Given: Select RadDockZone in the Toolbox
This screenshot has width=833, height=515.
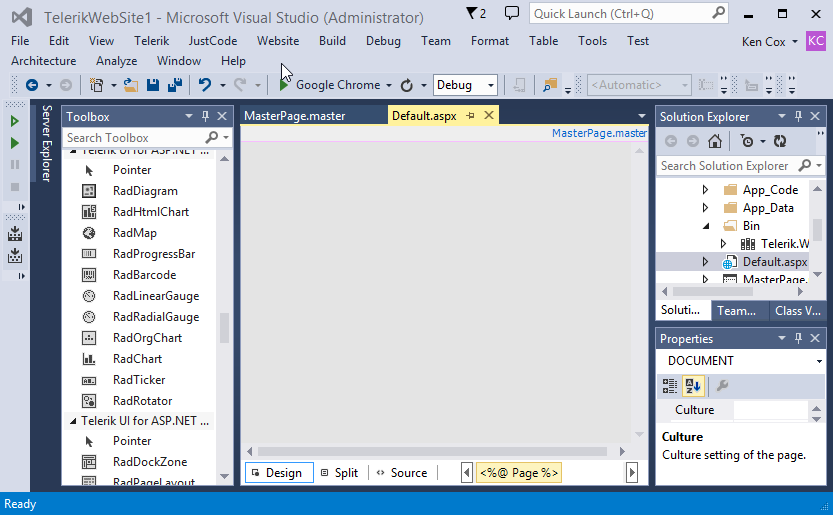Looking at the screenshot, I should [150, 462].
